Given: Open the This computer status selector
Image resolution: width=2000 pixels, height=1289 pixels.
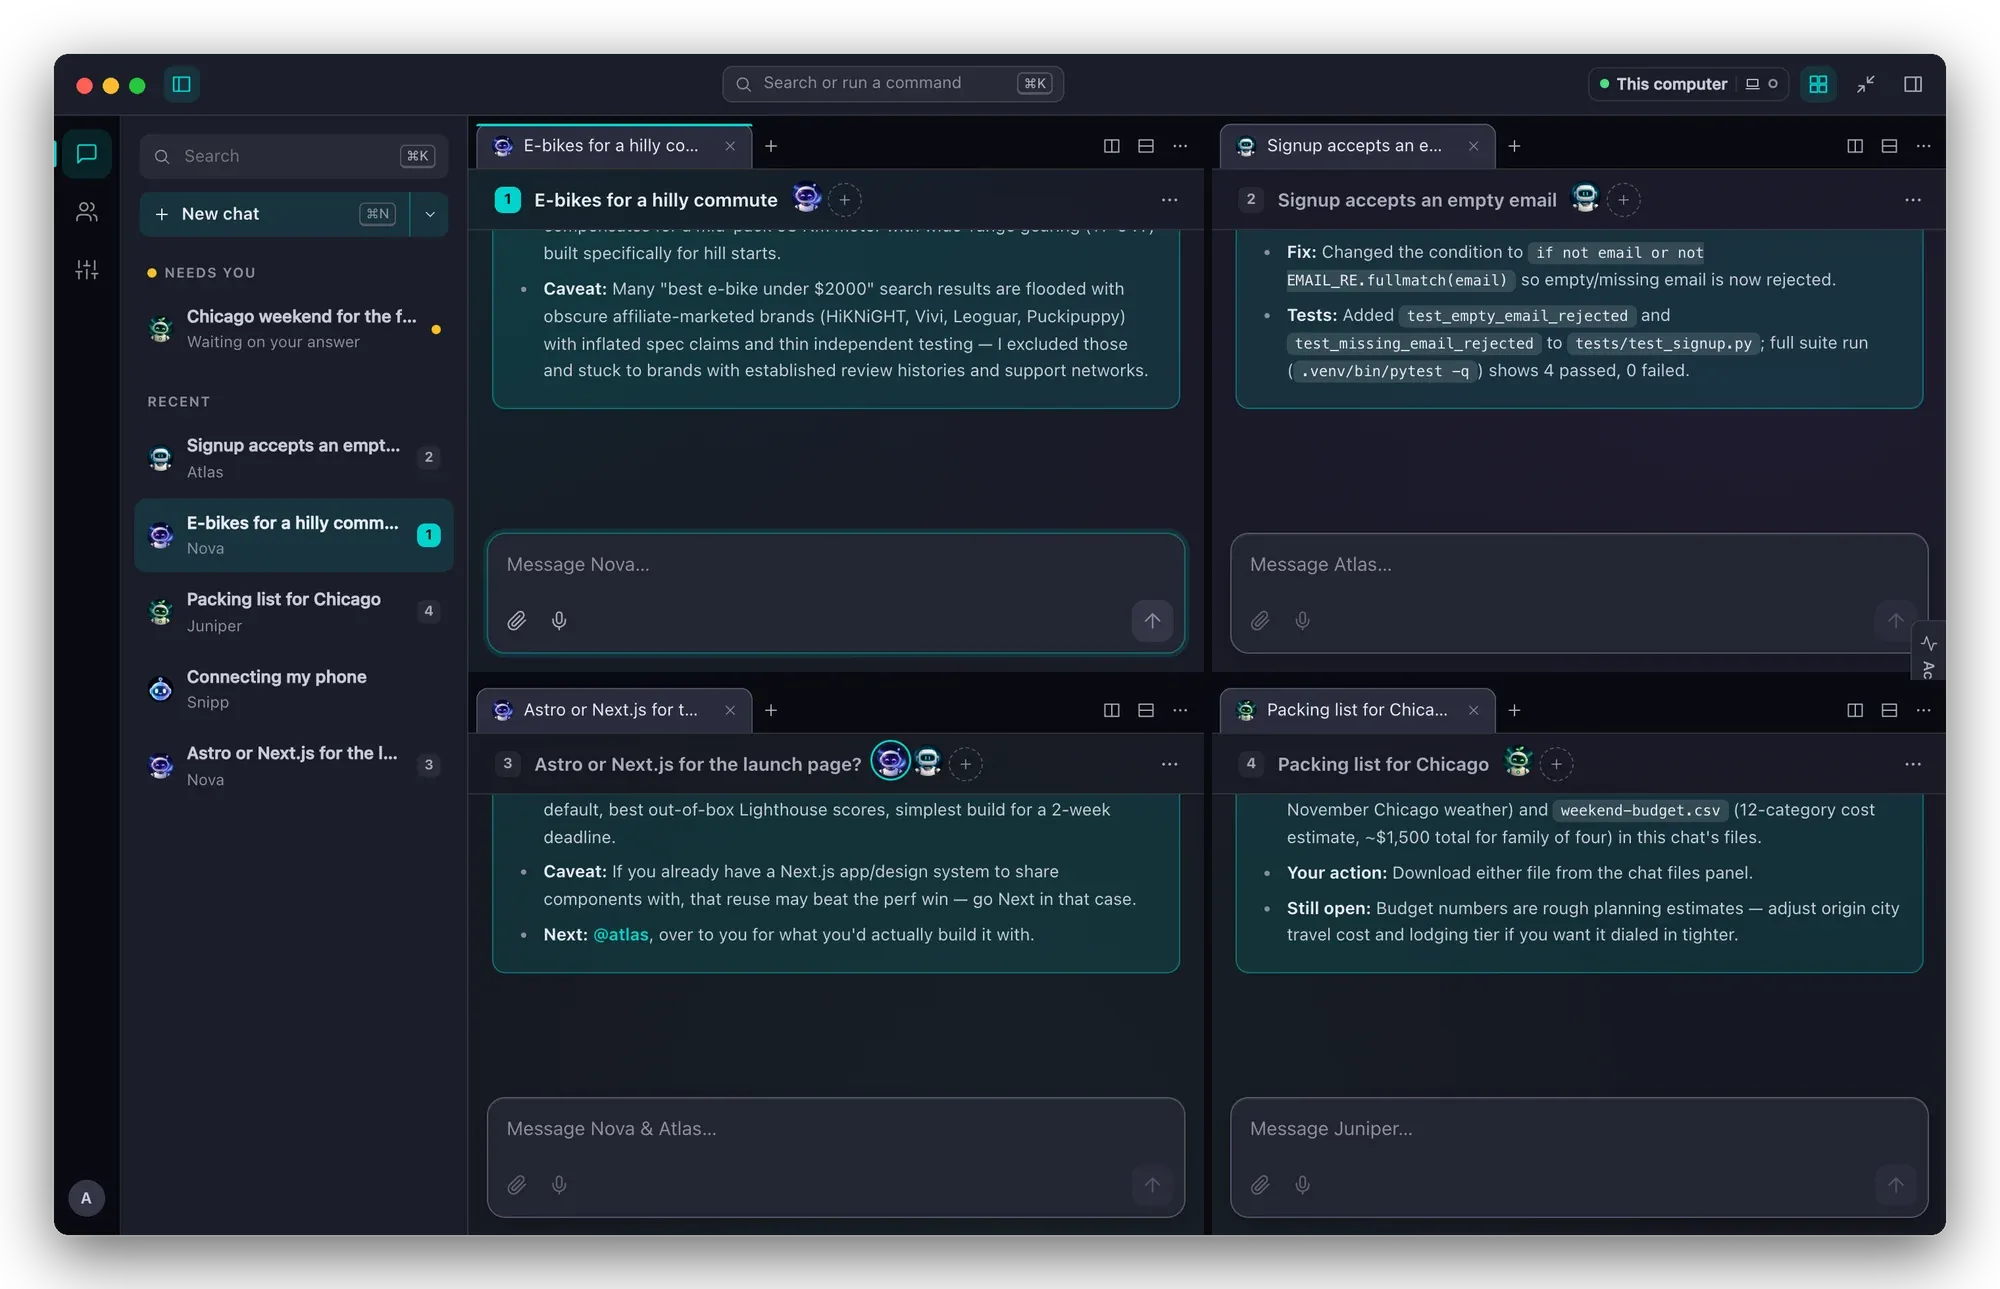Looking at the screenshot, I should pyautogui.click(x=1688, y=84).
